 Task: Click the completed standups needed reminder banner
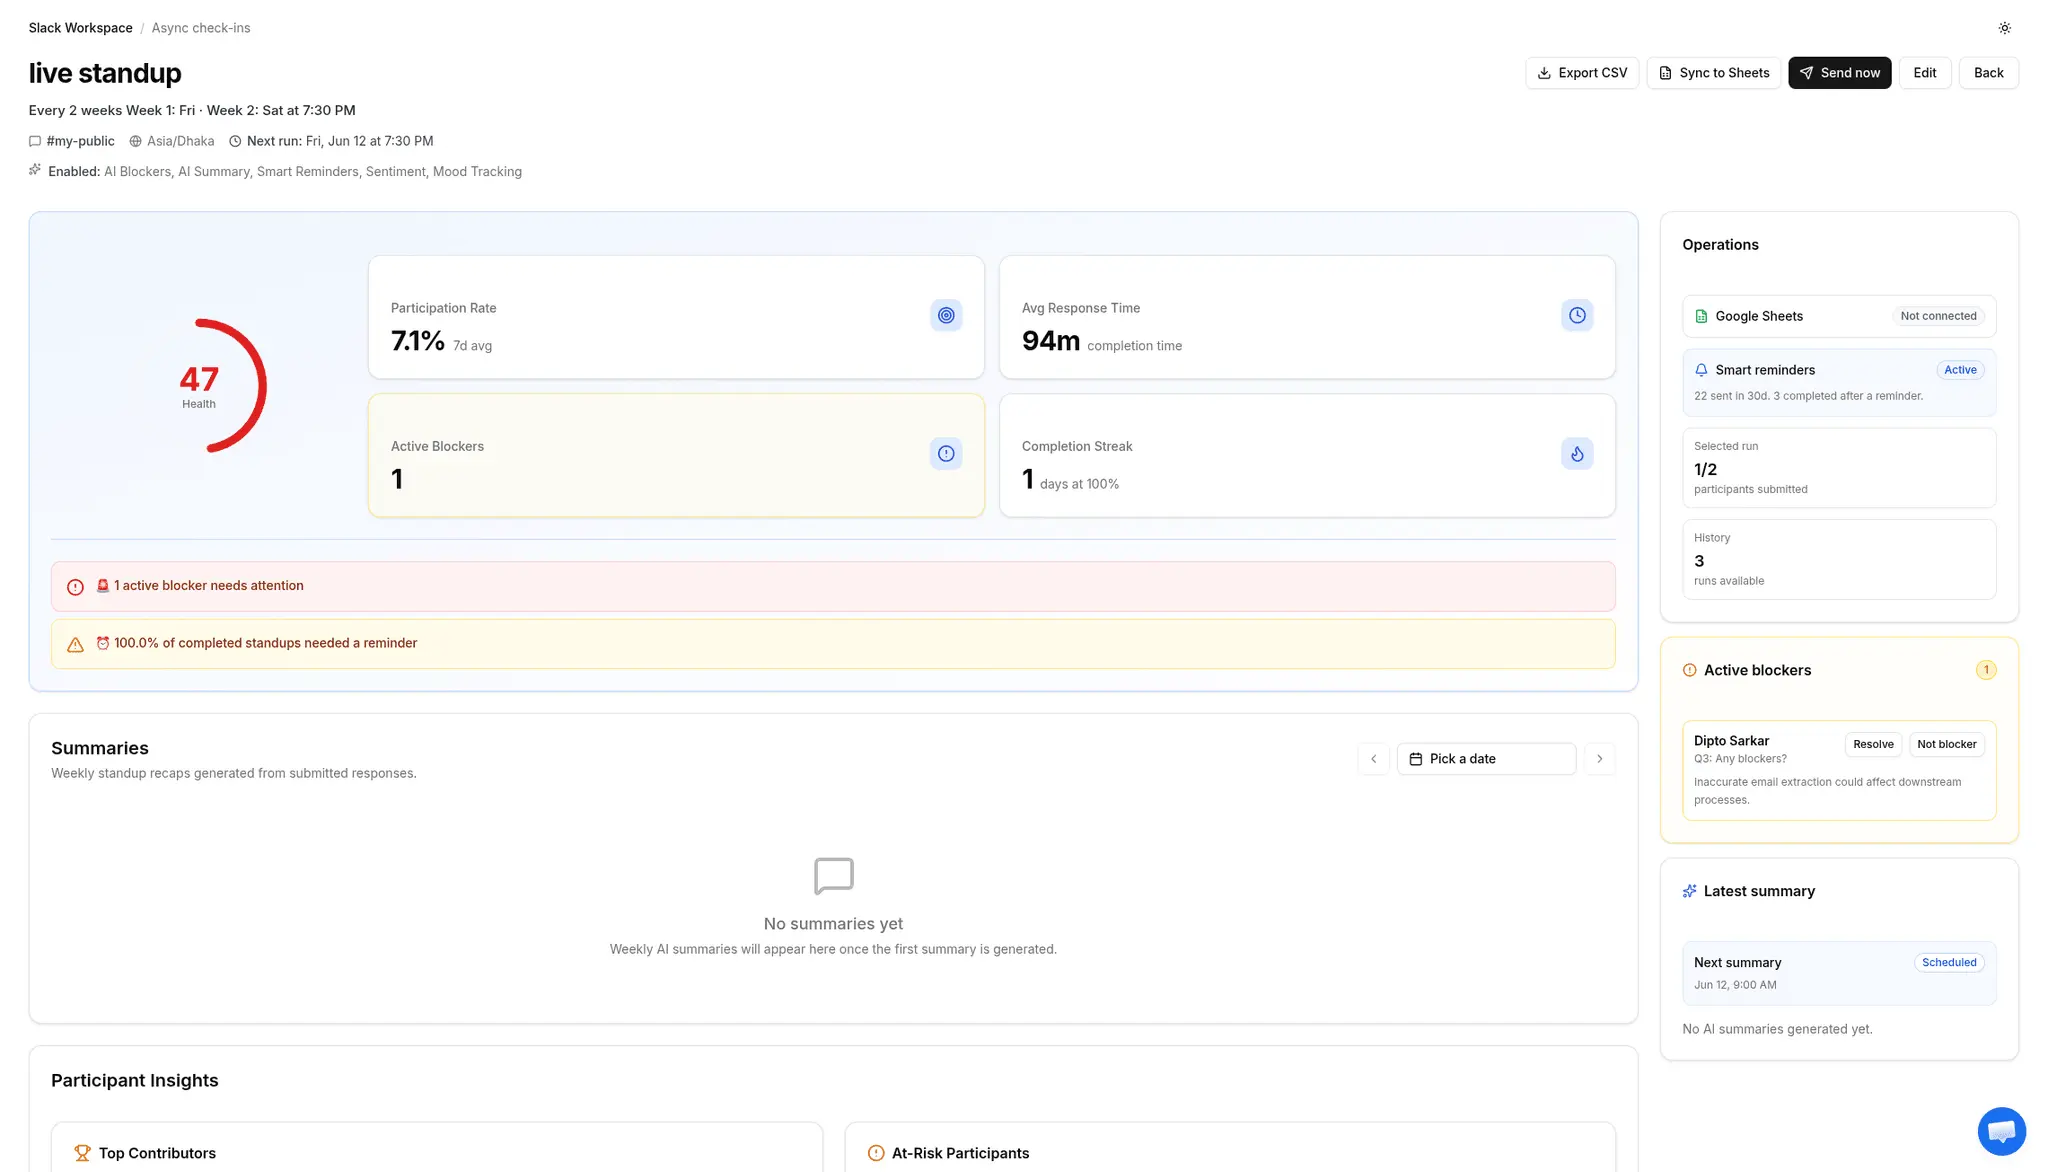coord(833,644)
